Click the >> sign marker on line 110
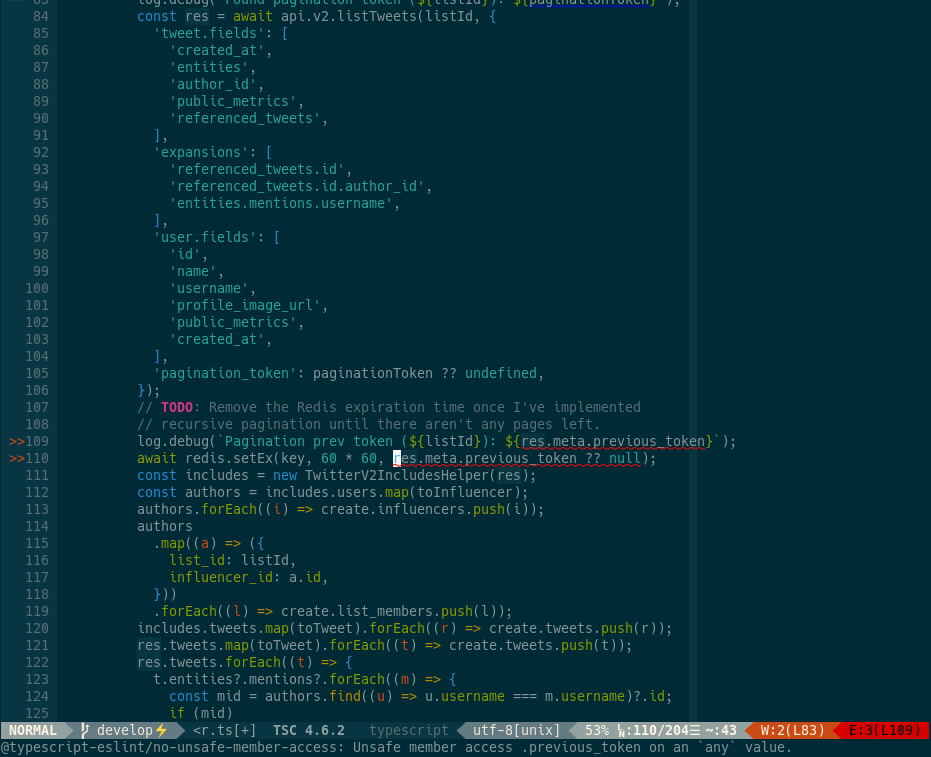 [18, 457]
